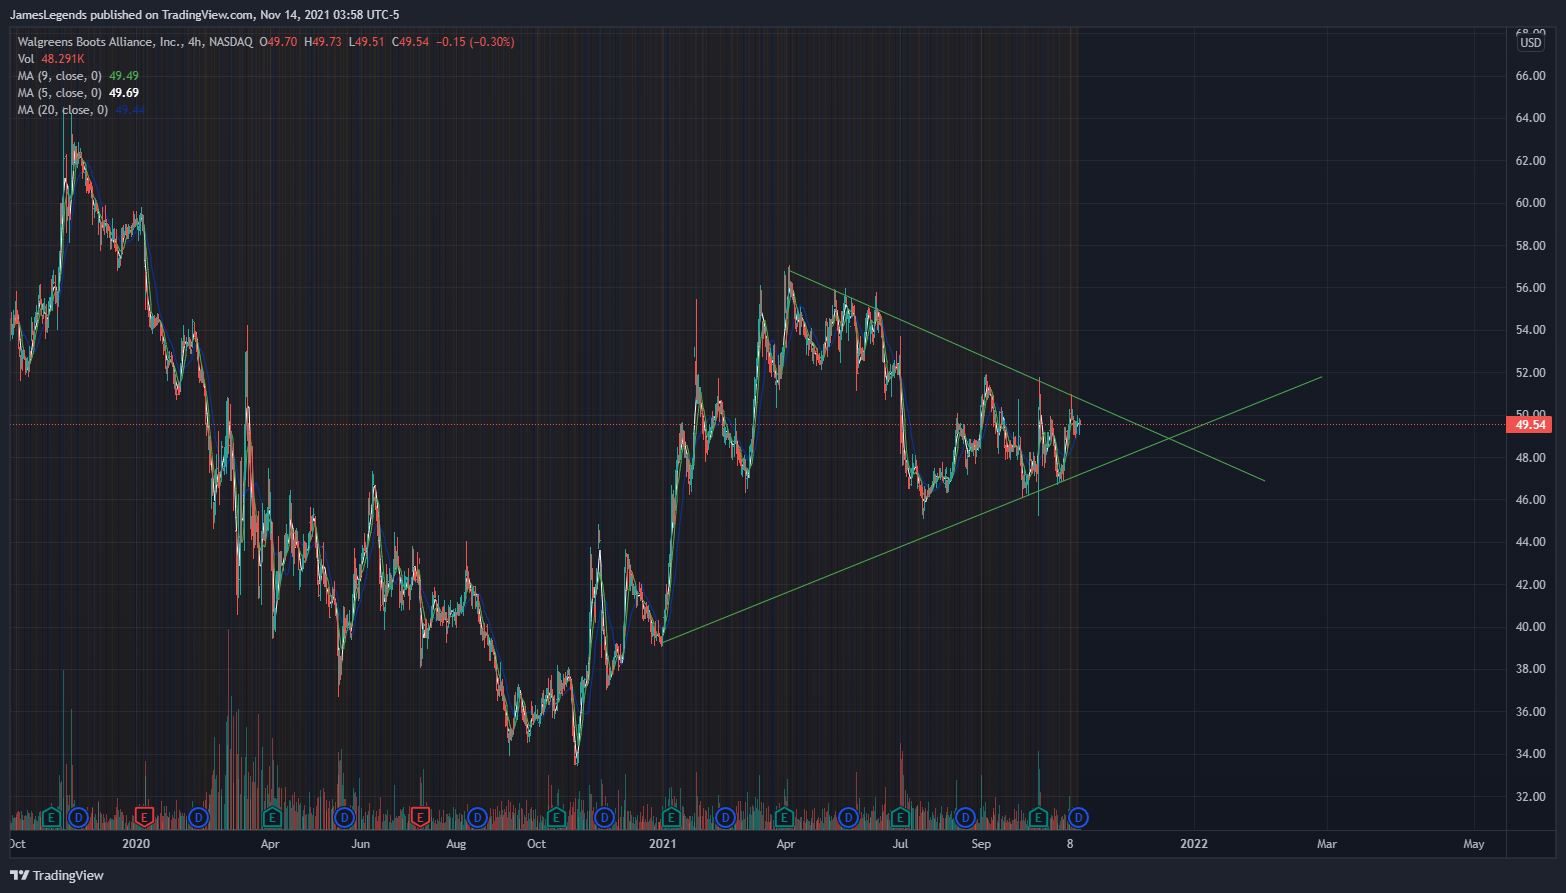The height and width of the screenshot is (893, 1566).
Task: Click the TradingView logo
Action: coord(57,875)
